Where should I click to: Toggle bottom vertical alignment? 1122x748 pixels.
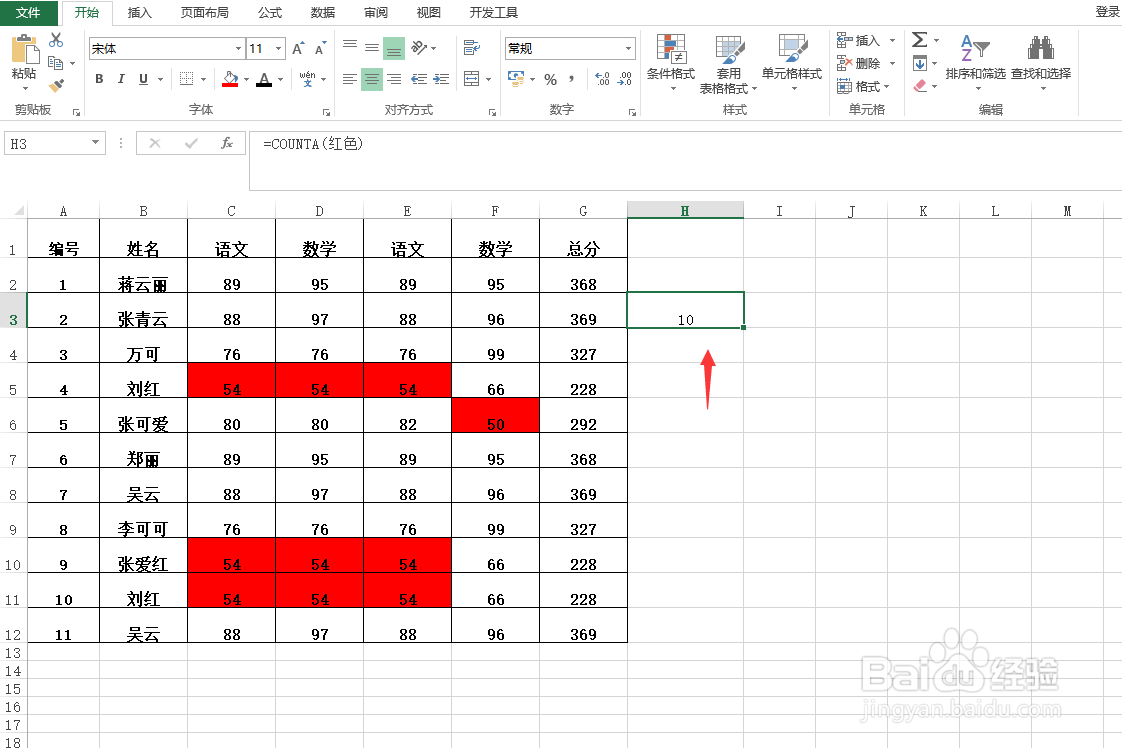click(394, 48)
